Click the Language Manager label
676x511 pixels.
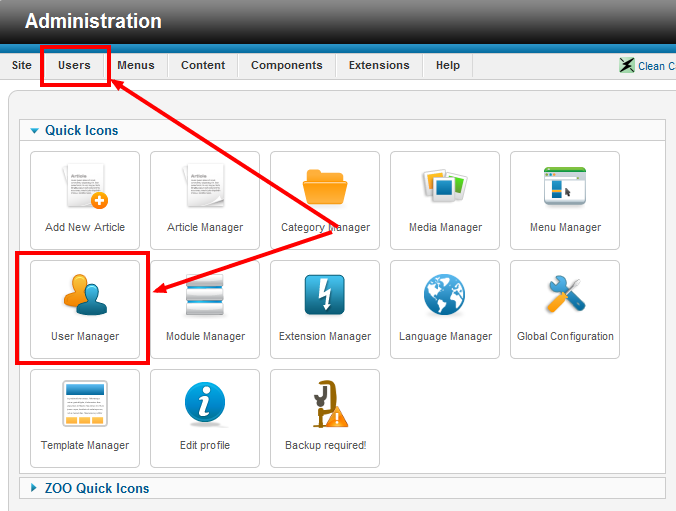tap(445, 336)
